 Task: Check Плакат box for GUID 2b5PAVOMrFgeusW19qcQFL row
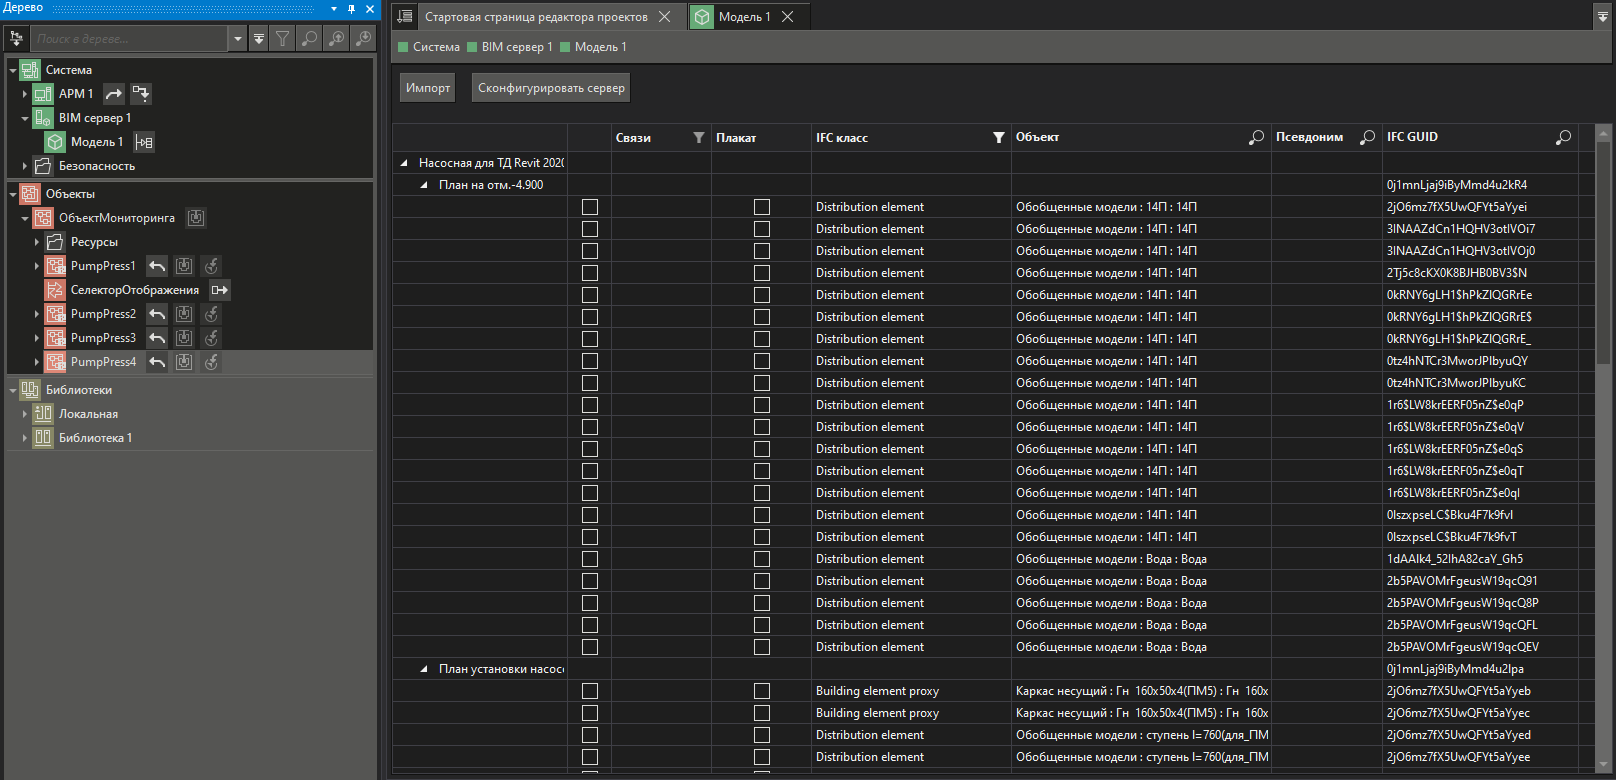(x=762, y=625)
